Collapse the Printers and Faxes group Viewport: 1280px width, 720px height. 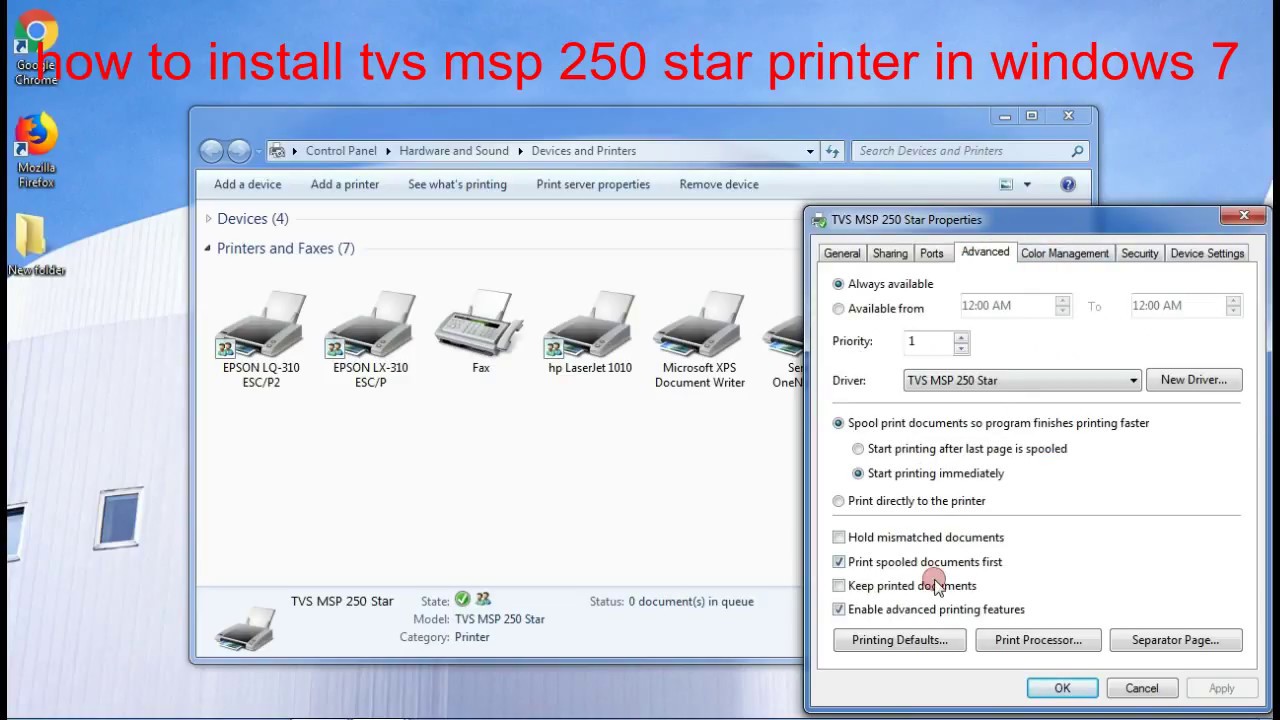(208, 248)
